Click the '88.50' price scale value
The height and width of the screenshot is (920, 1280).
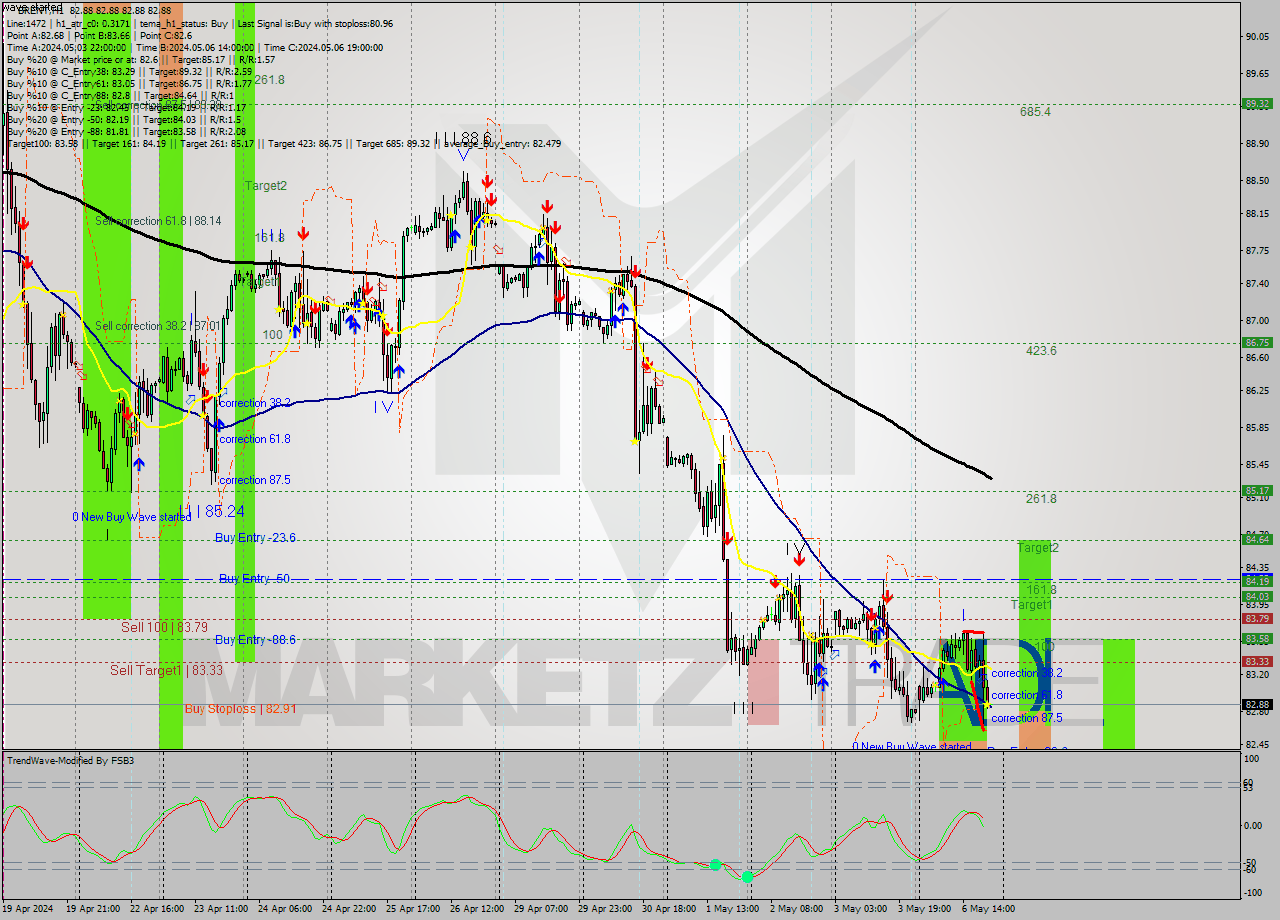(x=1258, y=181)
